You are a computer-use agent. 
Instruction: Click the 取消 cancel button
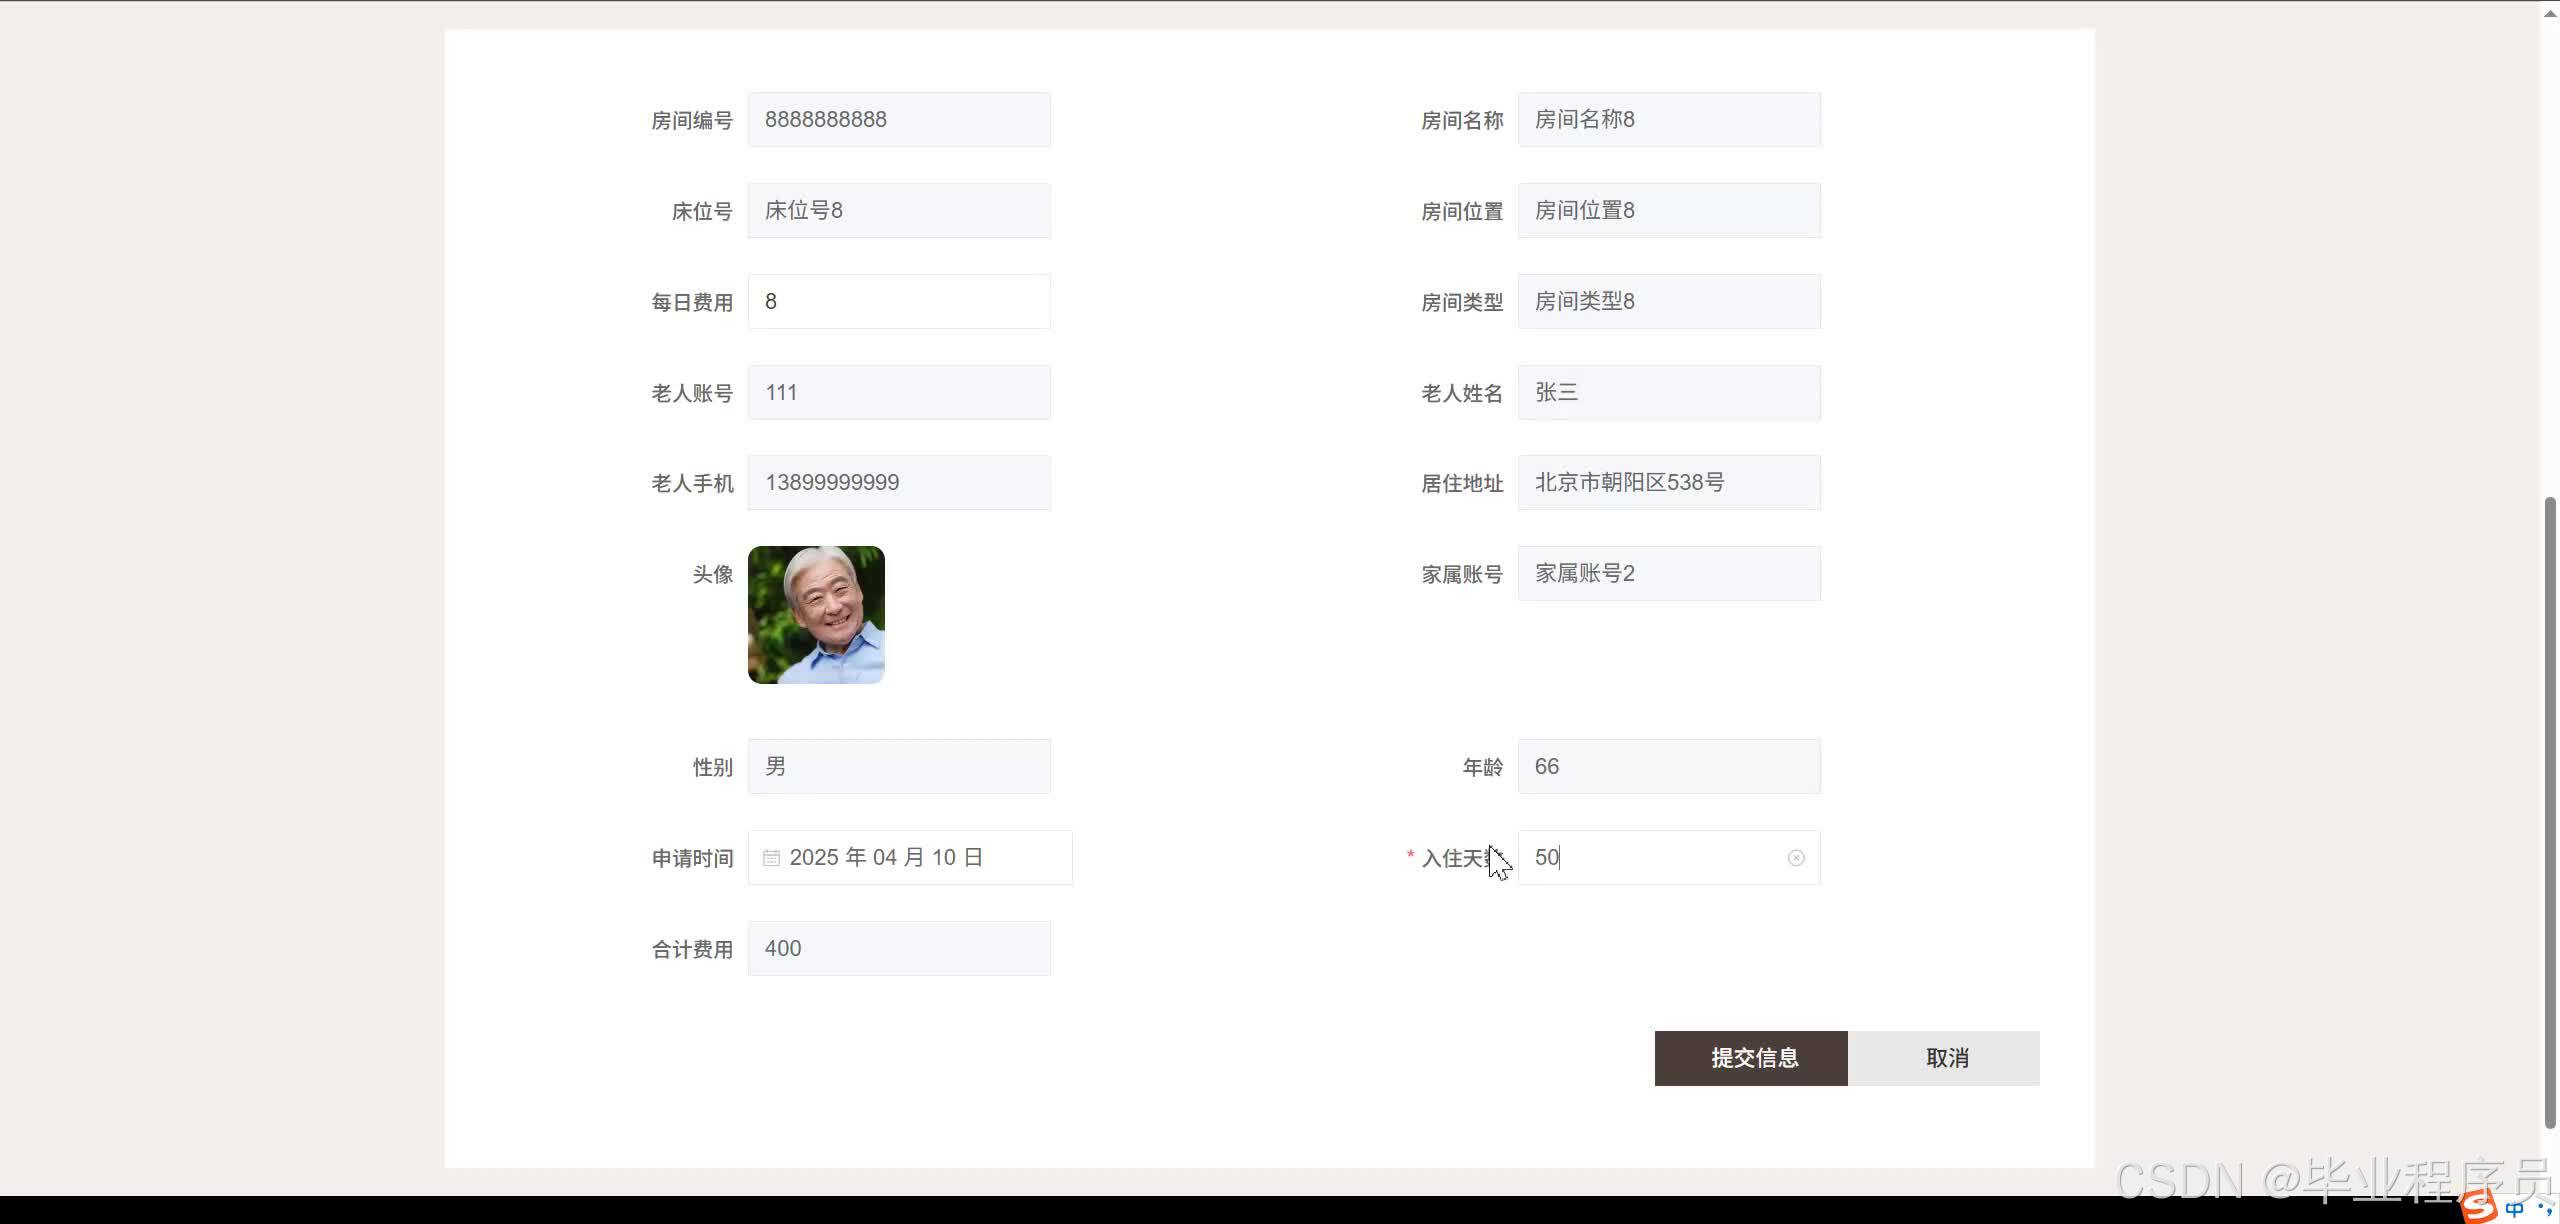(x=1945, y=1057)
